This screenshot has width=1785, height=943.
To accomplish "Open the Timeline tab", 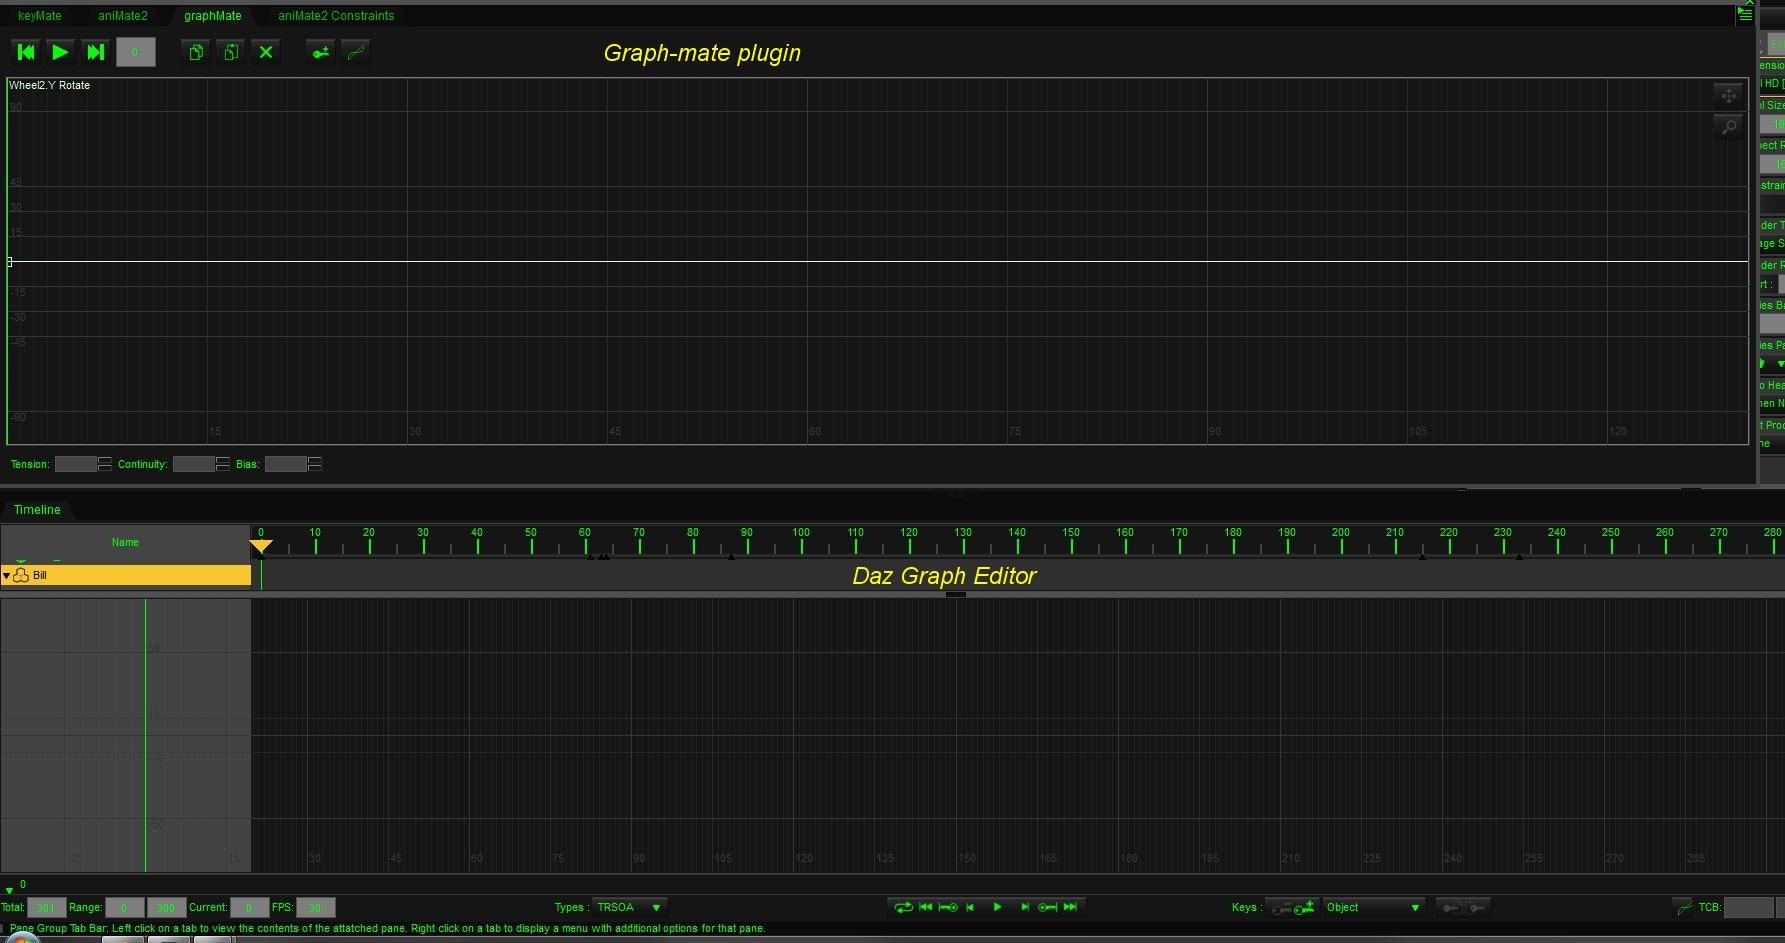I will point(37,510).
